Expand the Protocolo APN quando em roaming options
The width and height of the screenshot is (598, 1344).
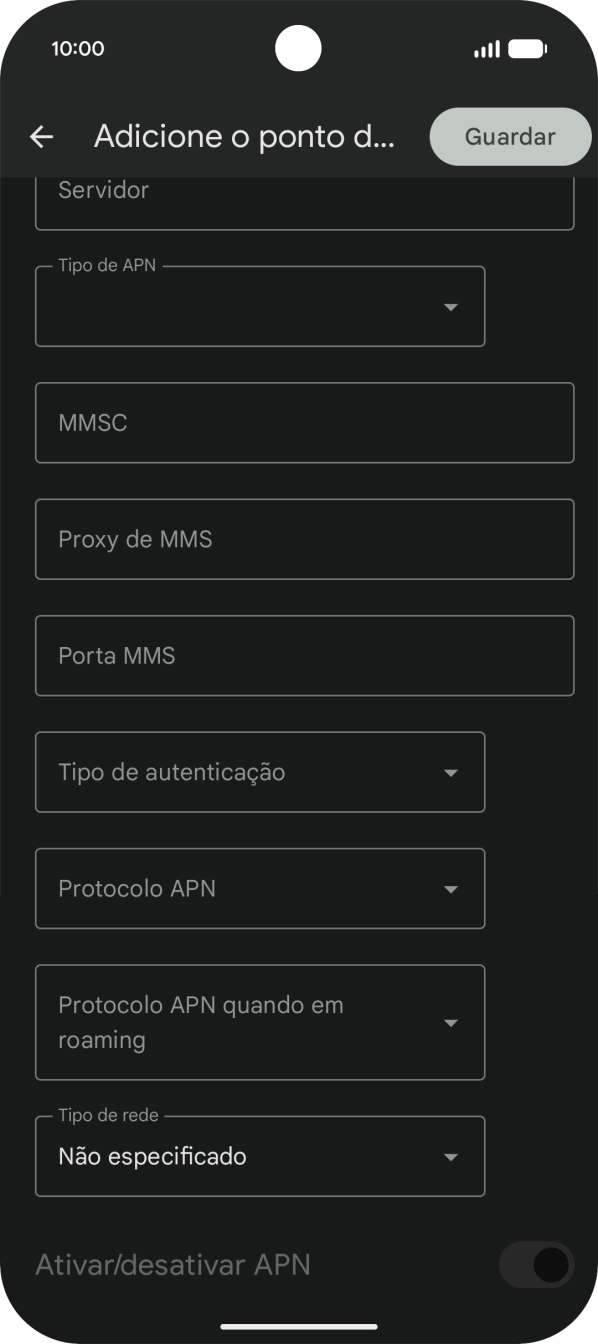pos(260,1022)
